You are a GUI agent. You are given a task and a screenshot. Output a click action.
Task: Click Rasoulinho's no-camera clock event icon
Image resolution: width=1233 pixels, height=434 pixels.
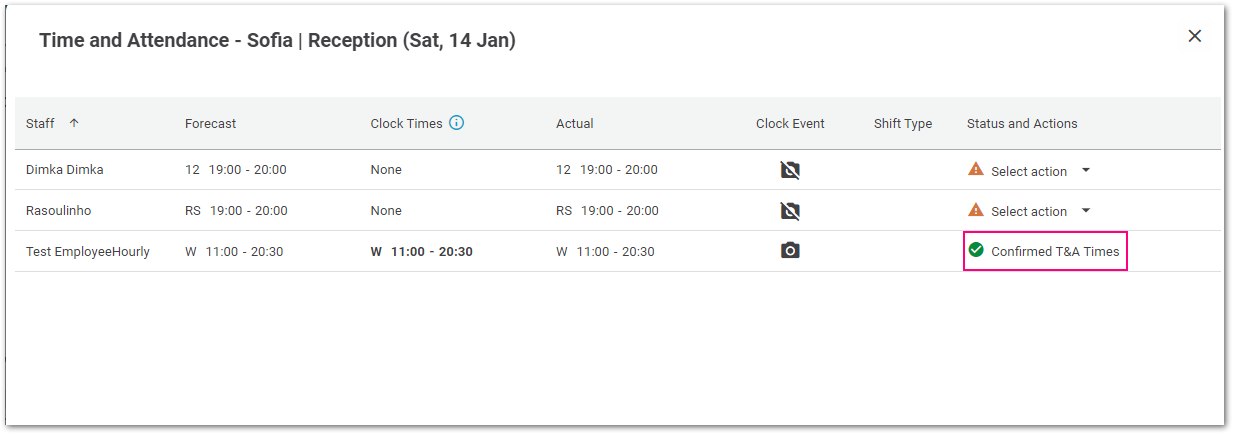pyautogui.click(x=790, y=211)
